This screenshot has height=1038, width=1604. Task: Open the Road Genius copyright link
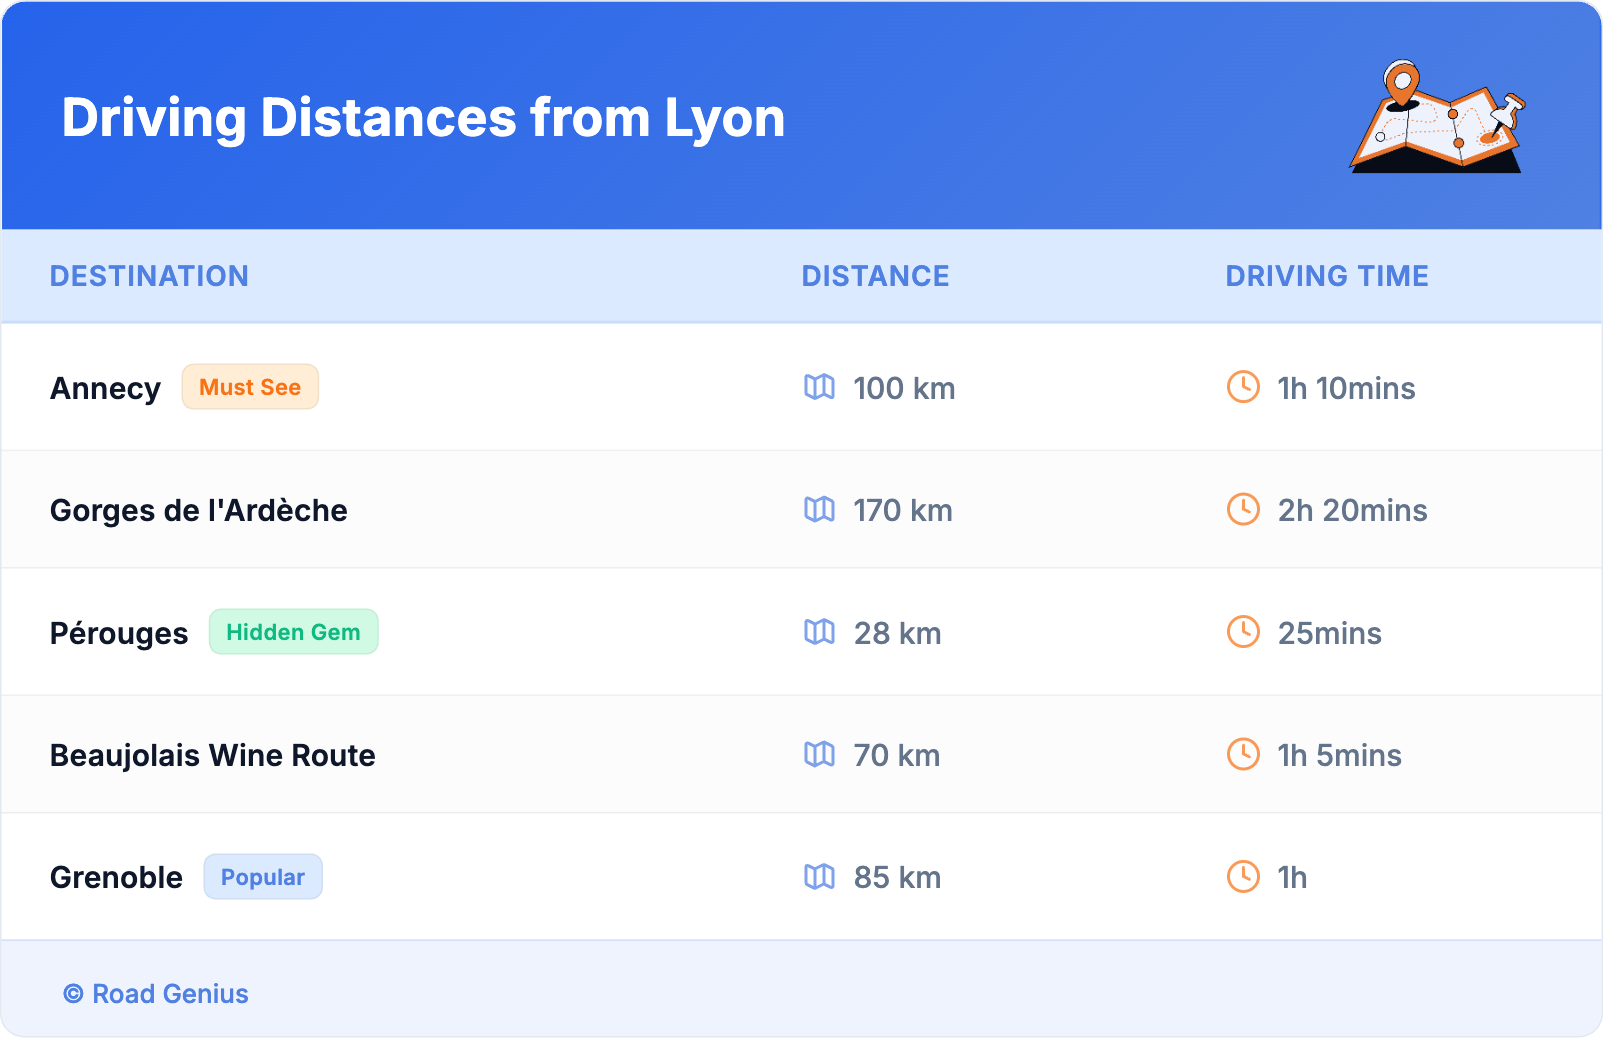[157, 994]
